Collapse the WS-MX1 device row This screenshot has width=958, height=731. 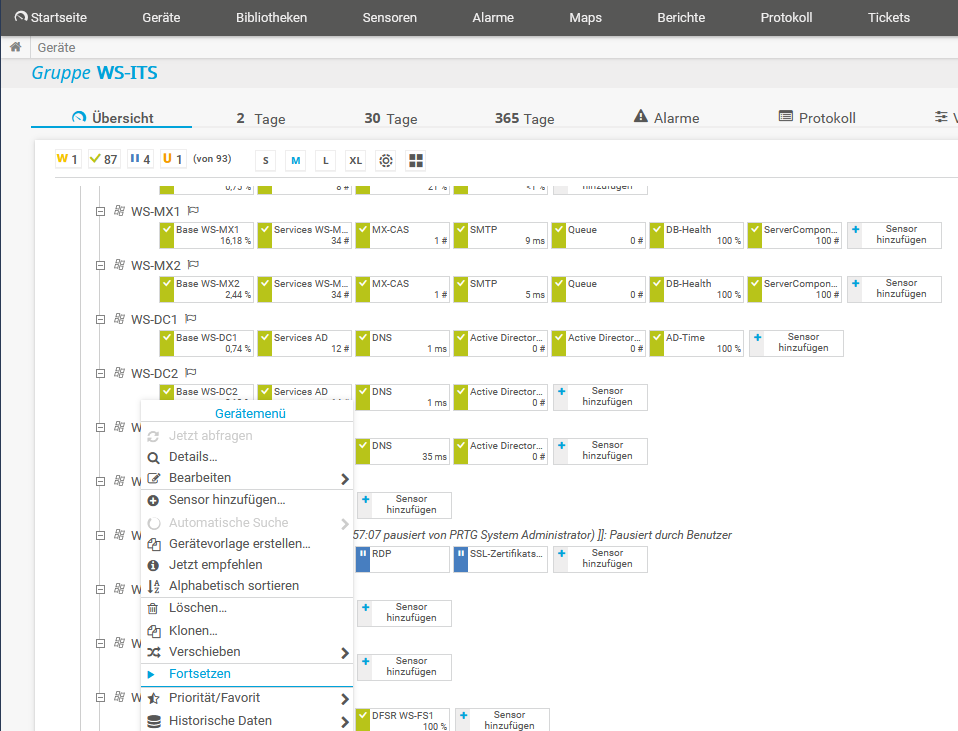coord(101,211)
